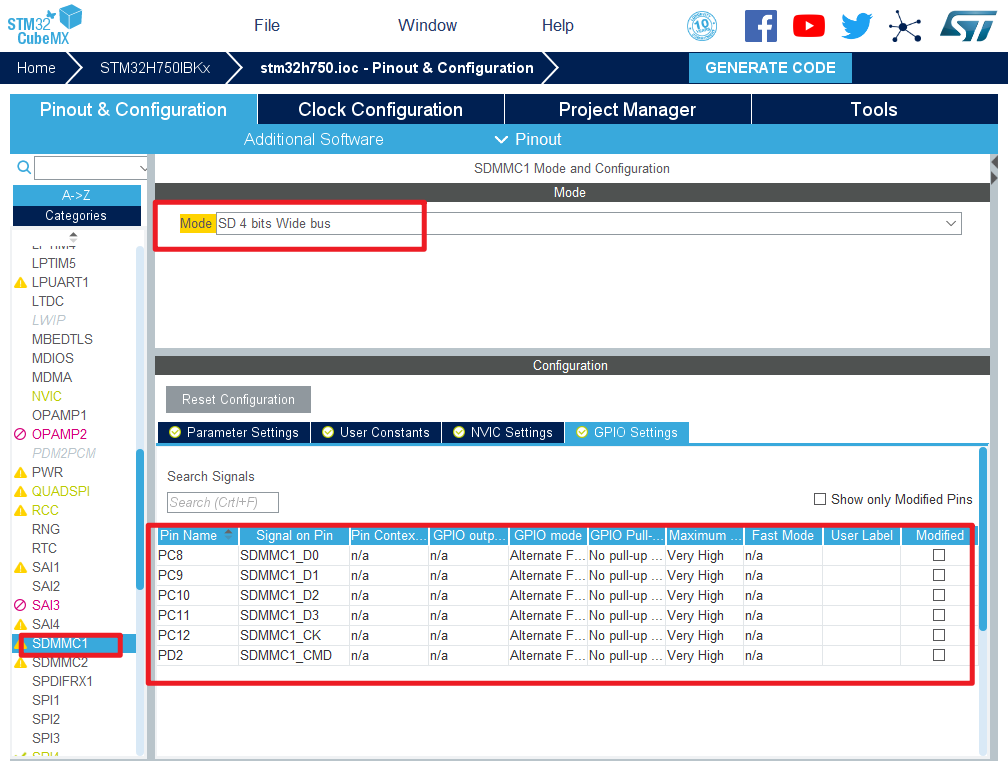Open the Twitter bird icon
Screen dimensions: 1008x771
(x=856, y=26)
